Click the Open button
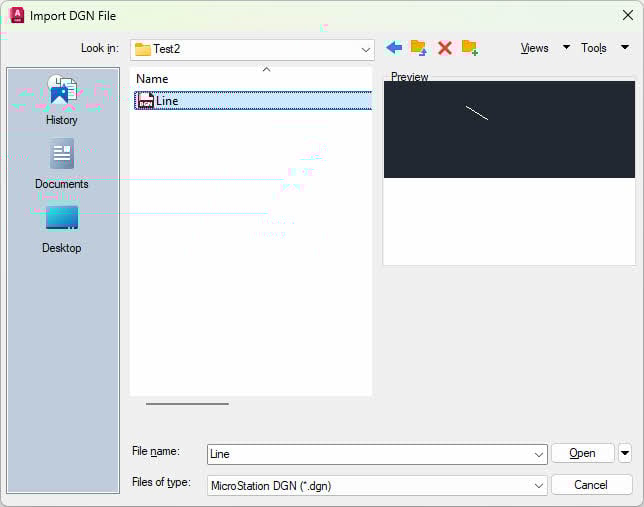Image resolution: width=644 pixels, height=507 pixels. (582, 453)
